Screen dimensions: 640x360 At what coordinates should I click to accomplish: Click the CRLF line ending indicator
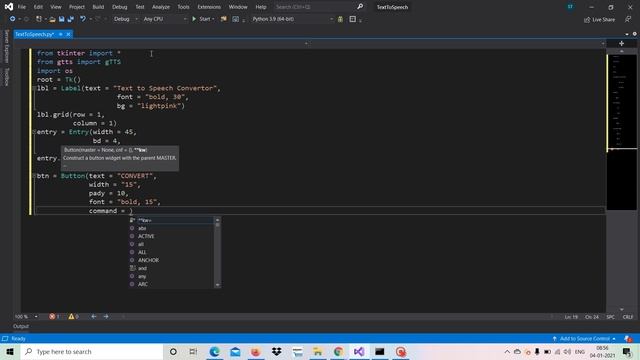[x=628, y=317]
